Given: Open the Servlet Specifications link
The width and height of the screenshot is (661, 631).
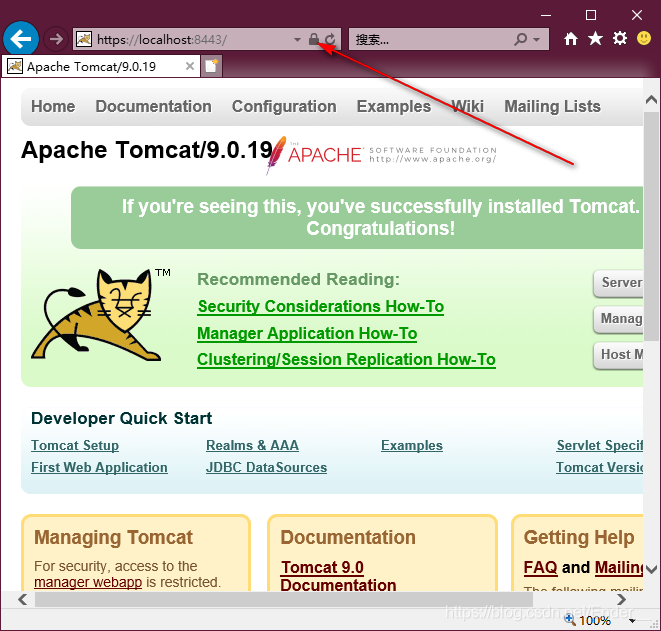Looking at the screenshot, I should (599, 446).
